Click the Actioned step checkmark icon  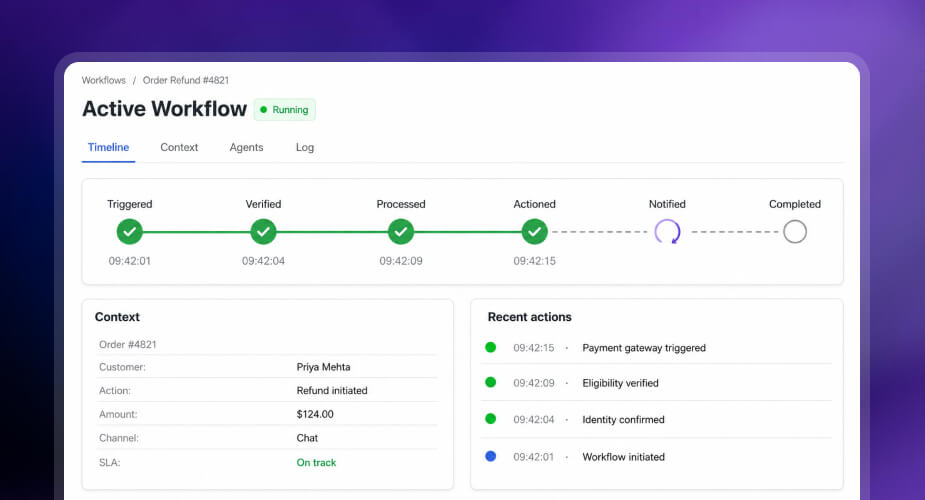click(x=534, y=232)
